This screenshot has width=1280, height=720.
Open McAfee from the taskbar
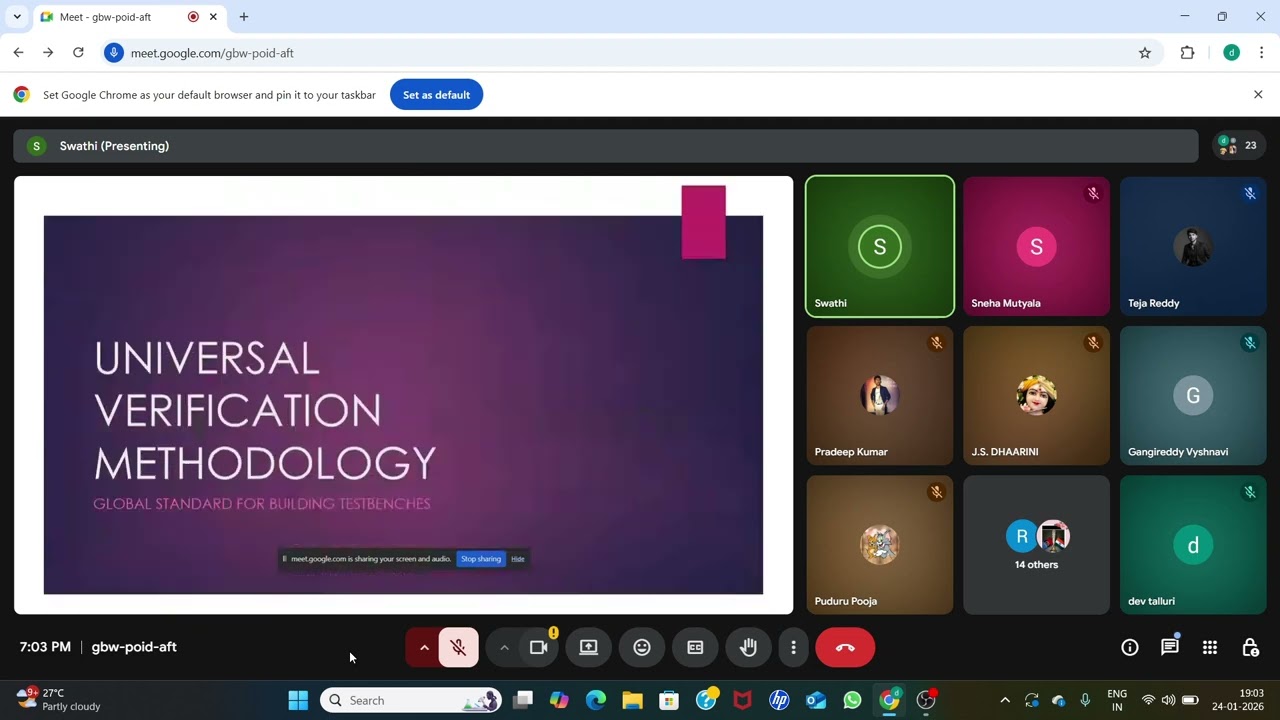point(742,700)
